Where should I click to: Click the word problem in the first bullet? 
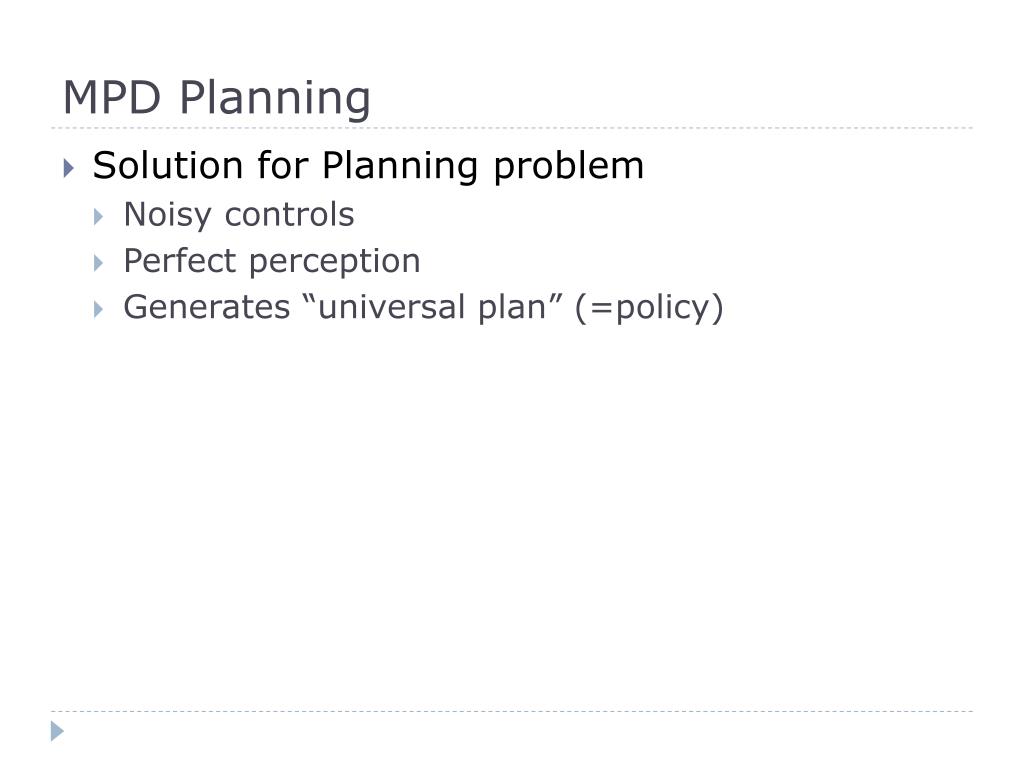[x=569, y=166]
